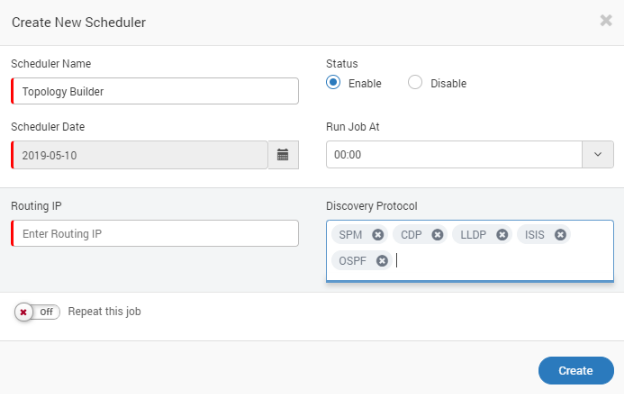Remove the ISIS protocol tag
Viewport: 624px width, 395px height.
pos(560,235)
